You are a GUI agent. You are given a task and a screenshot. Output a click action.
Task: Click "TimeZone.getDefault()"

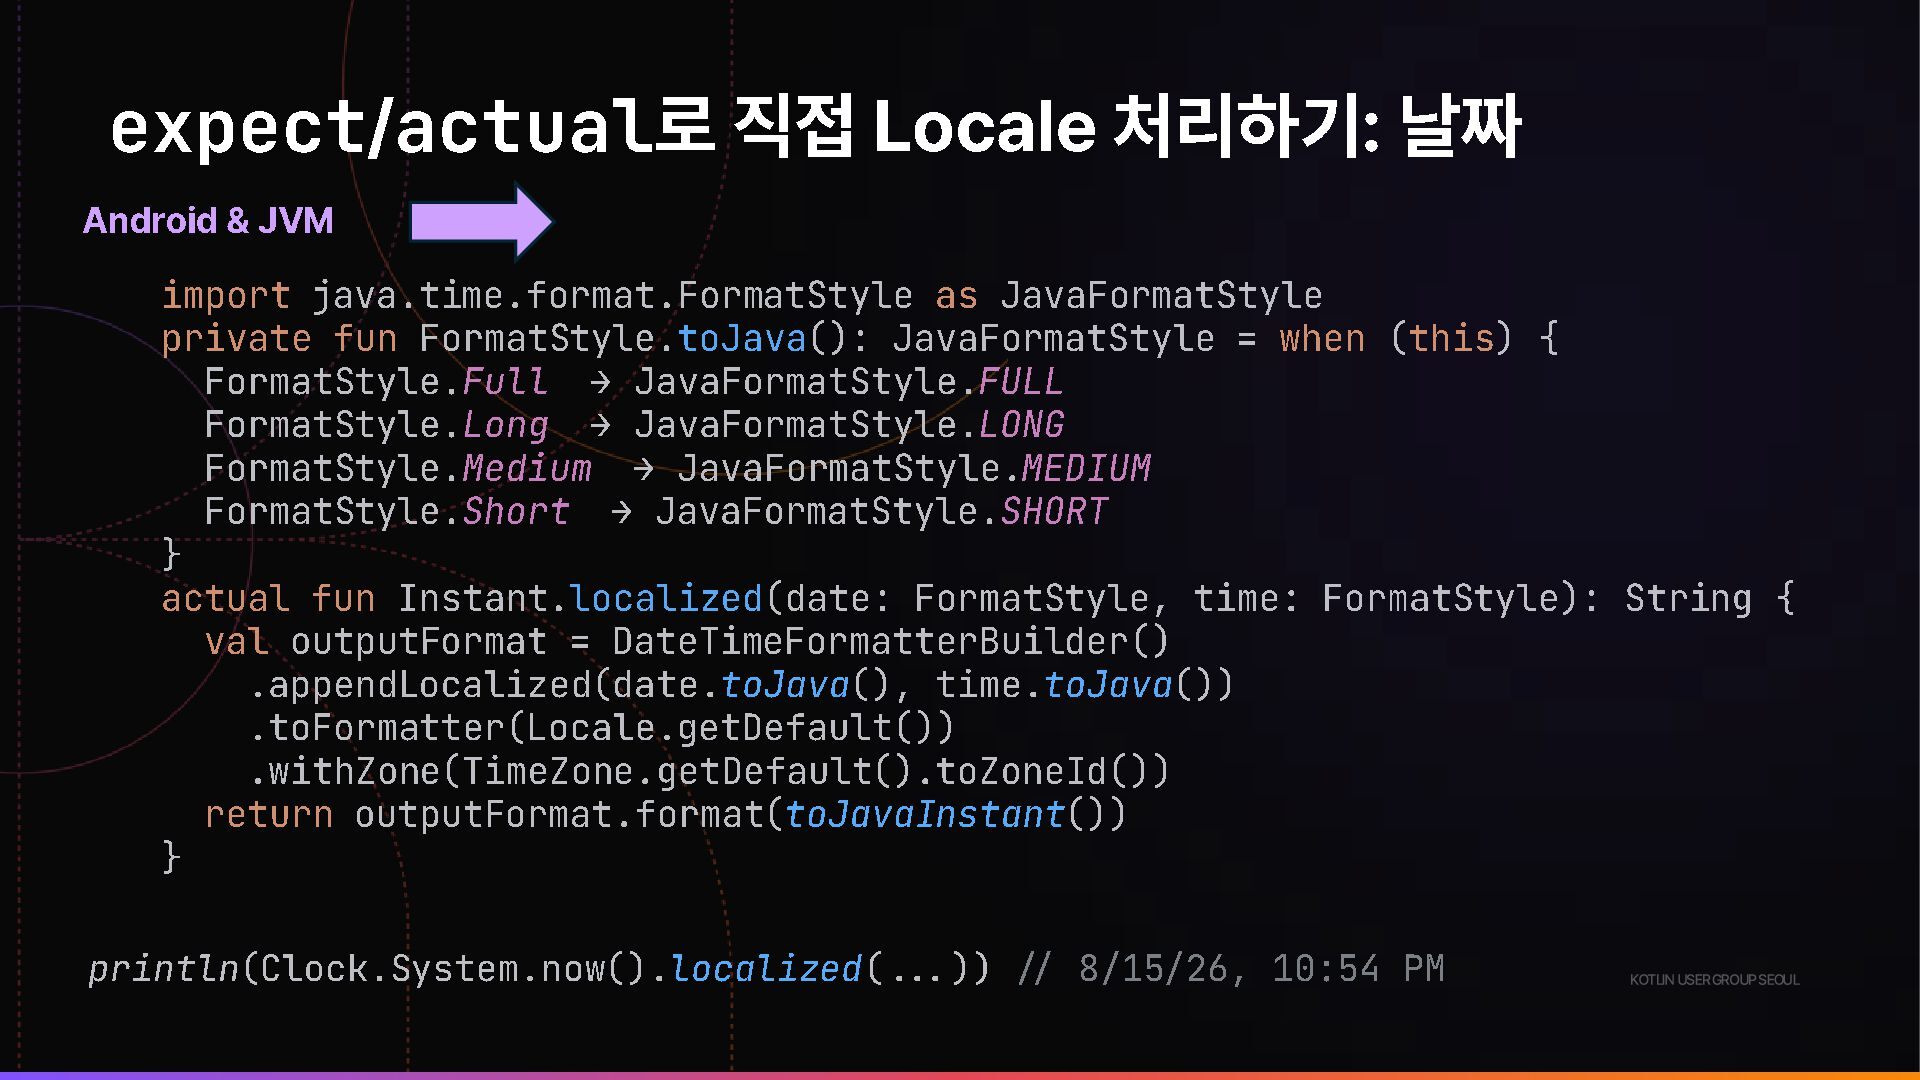(x=687, y=771)
